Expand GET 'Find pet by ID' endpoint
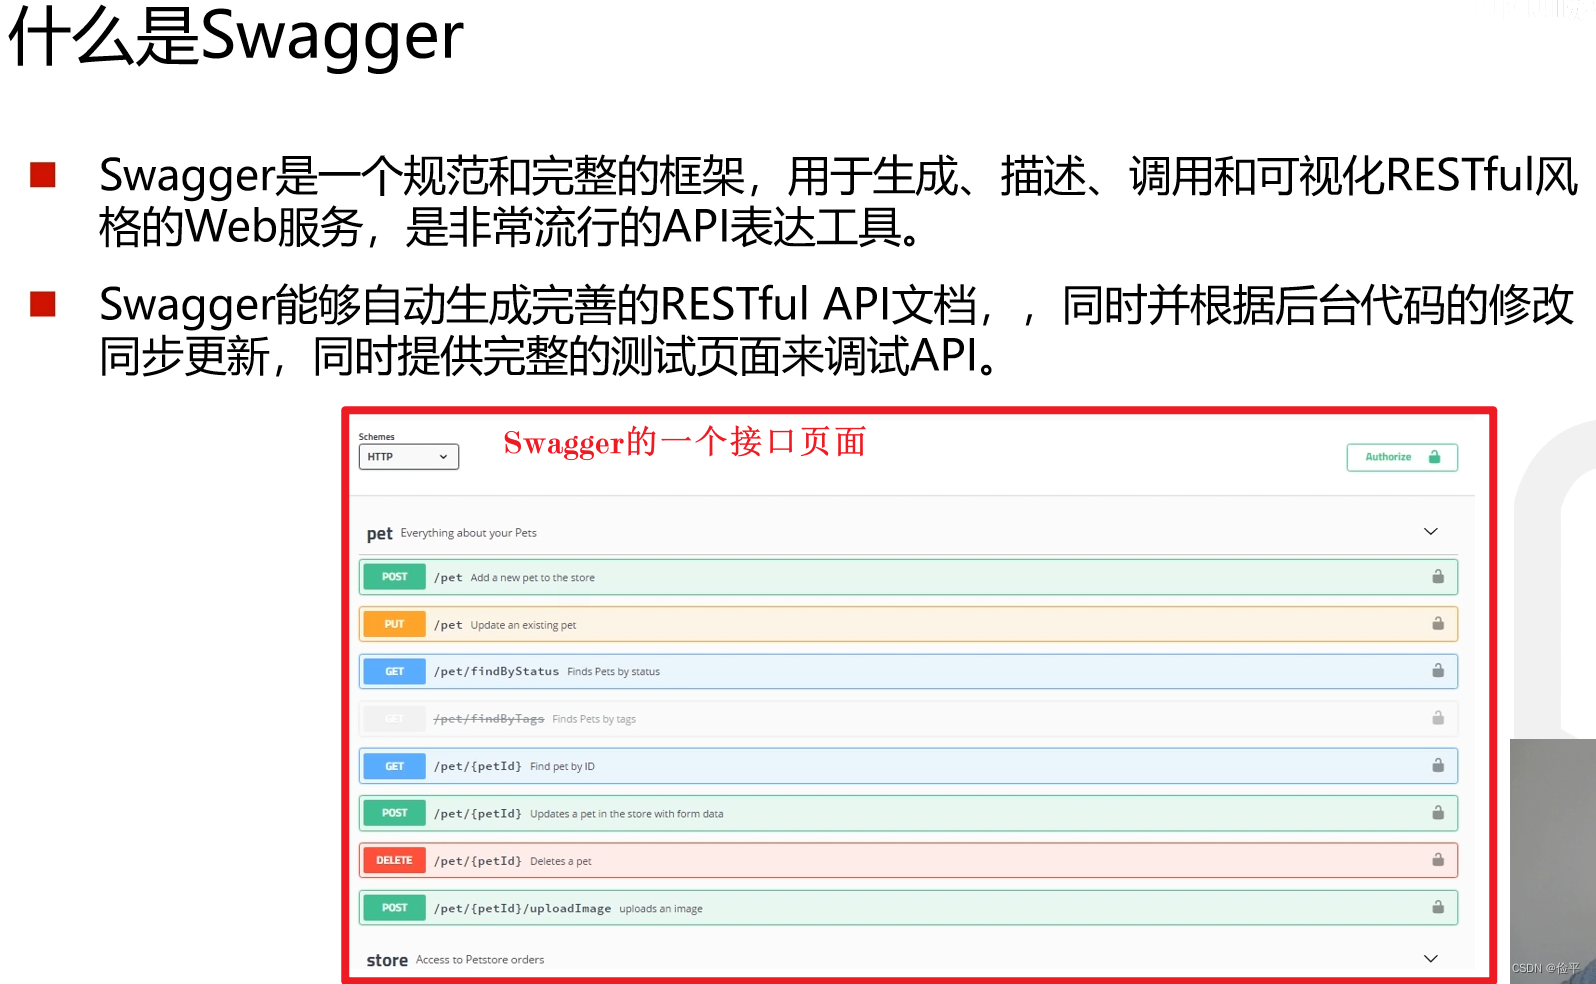 coord(908,766)
